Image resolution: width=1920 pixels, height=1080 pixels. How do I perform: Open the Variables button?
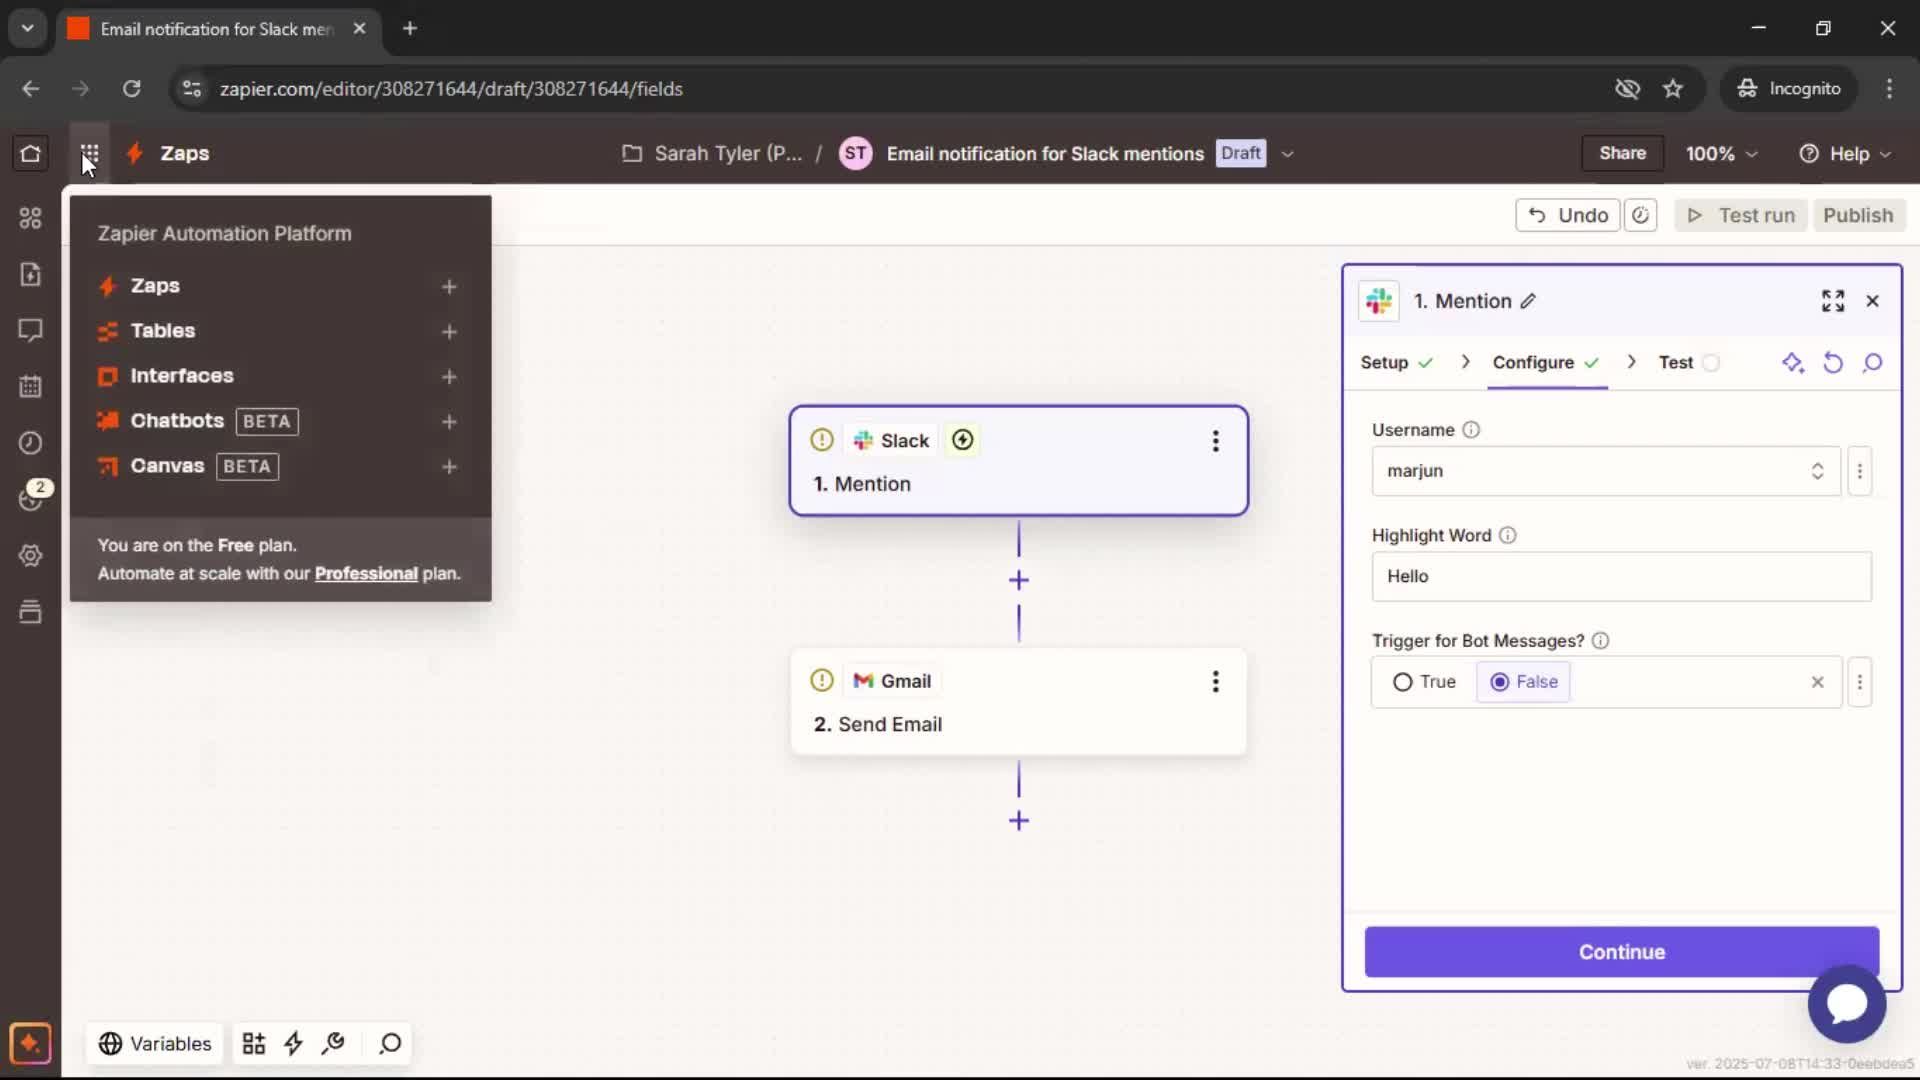tap(155, 1044)
